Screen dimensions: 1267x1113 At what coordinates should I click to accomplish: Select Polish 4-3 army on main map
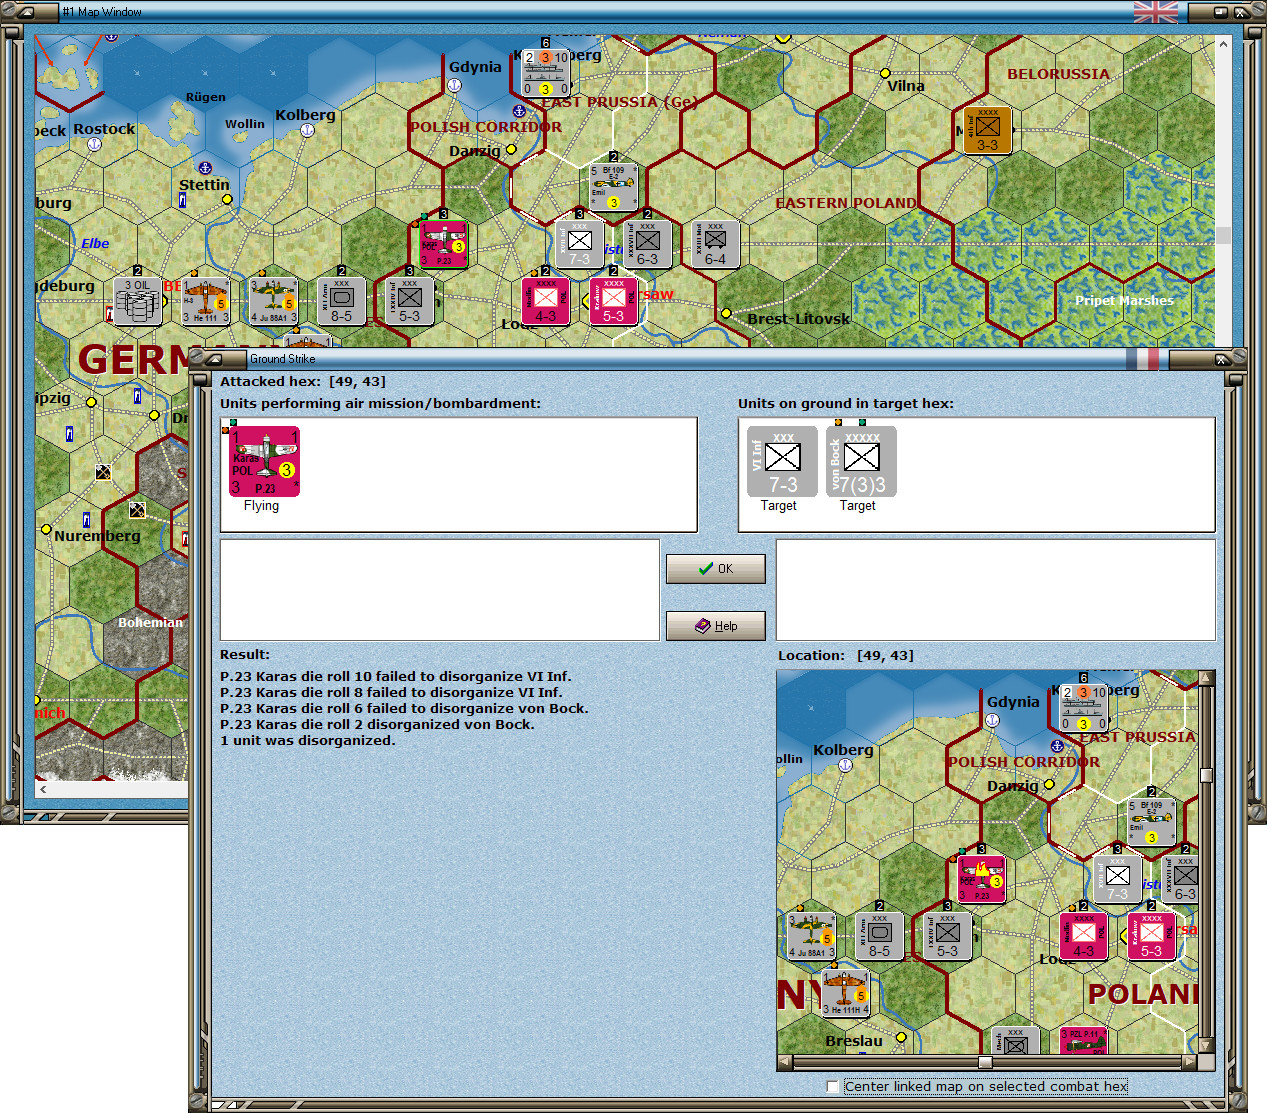tap(545, 301)
